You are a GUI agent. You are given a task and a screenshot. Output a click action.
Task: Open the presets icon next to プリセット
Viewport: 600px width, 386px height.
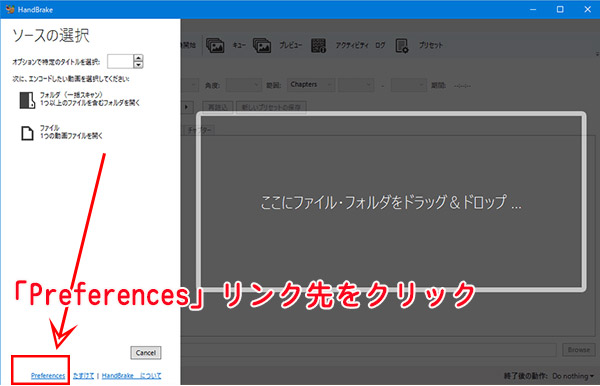coord(402,46)
